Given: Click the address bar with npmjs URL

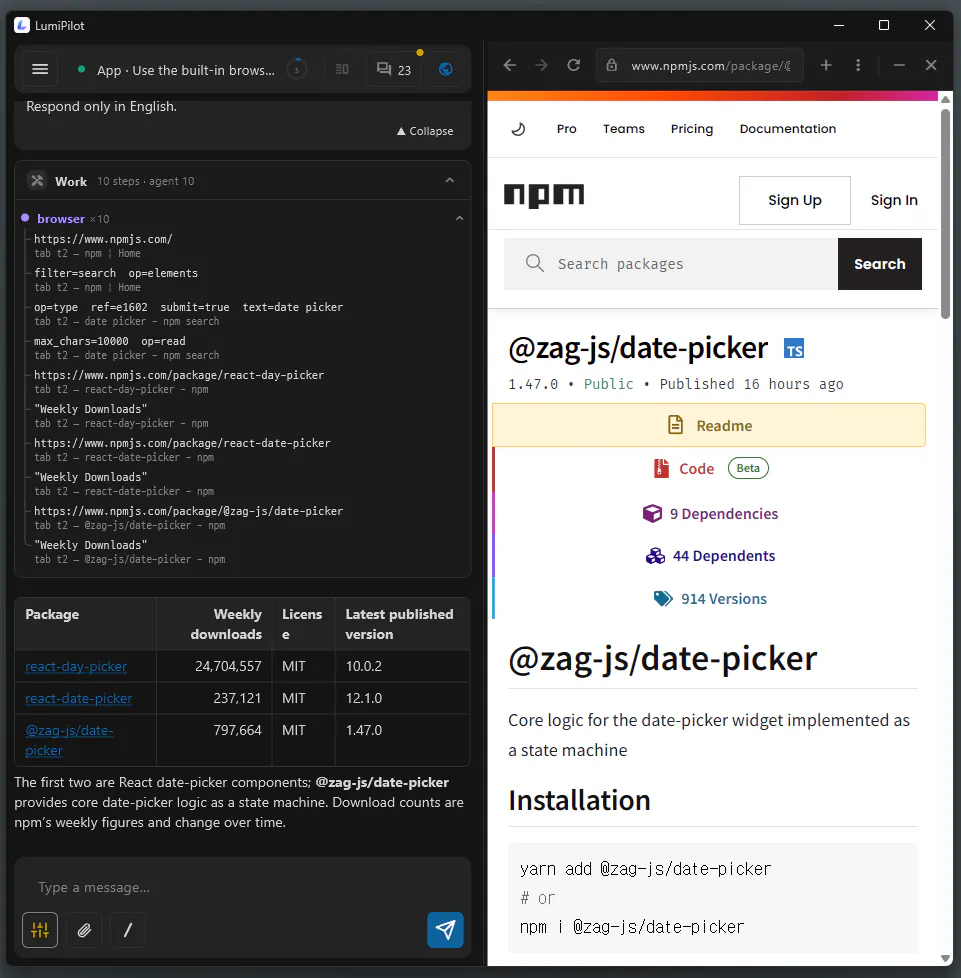Looking at the screenshot, I should [700, 65].
